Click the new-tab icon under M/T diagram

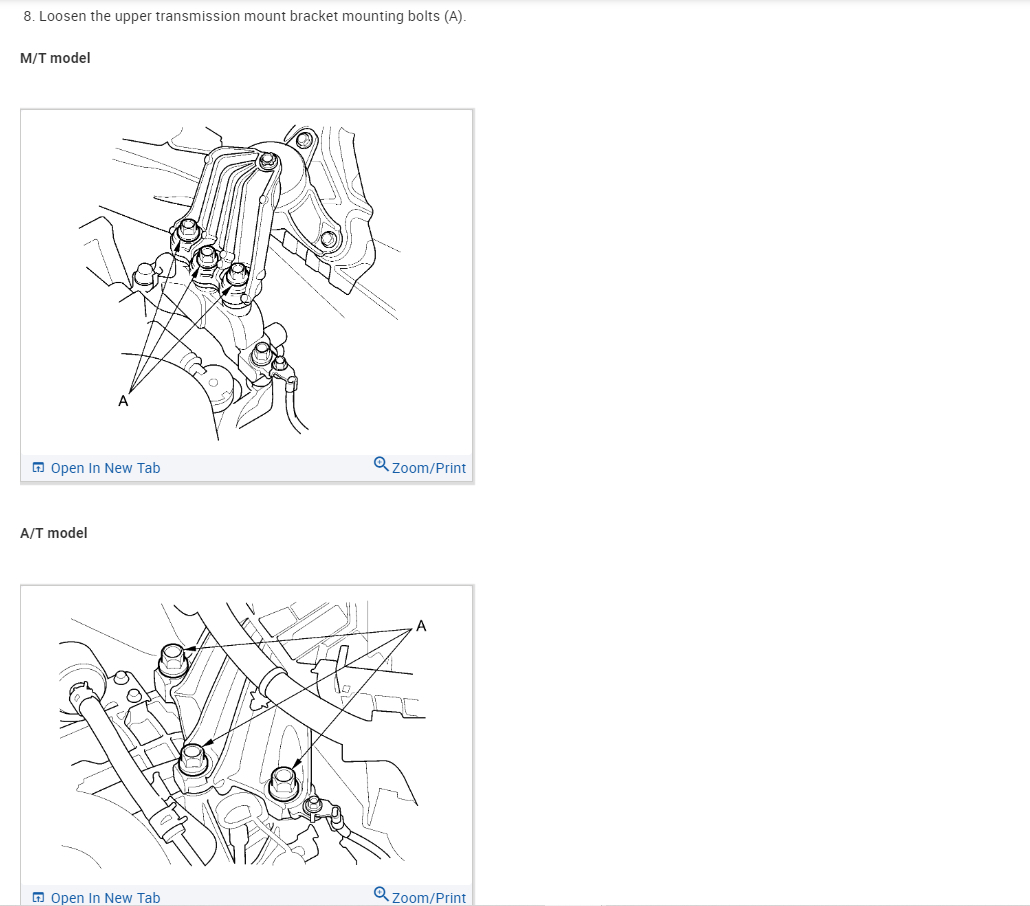(x=38, y=468)
